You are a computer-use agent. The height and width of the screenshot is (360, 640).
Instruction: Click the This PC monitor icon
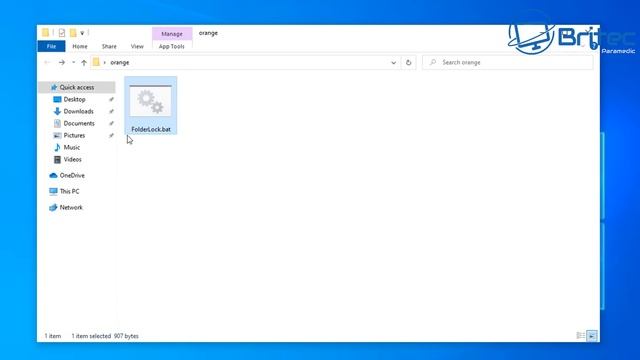[53, 191]
